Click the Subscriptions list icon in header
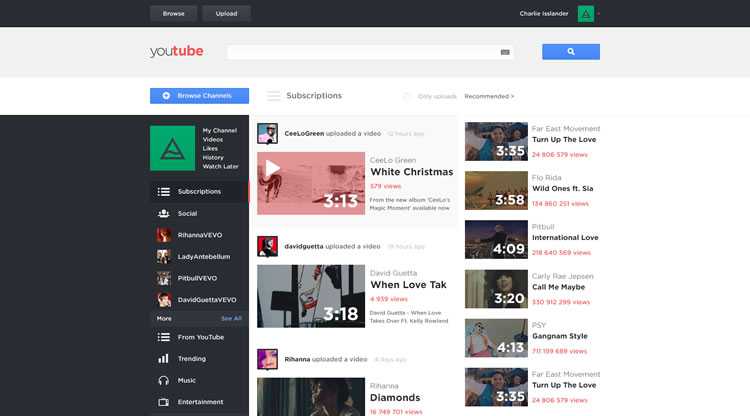This screenshot has width=750, height=416. [x=273, y=96]
